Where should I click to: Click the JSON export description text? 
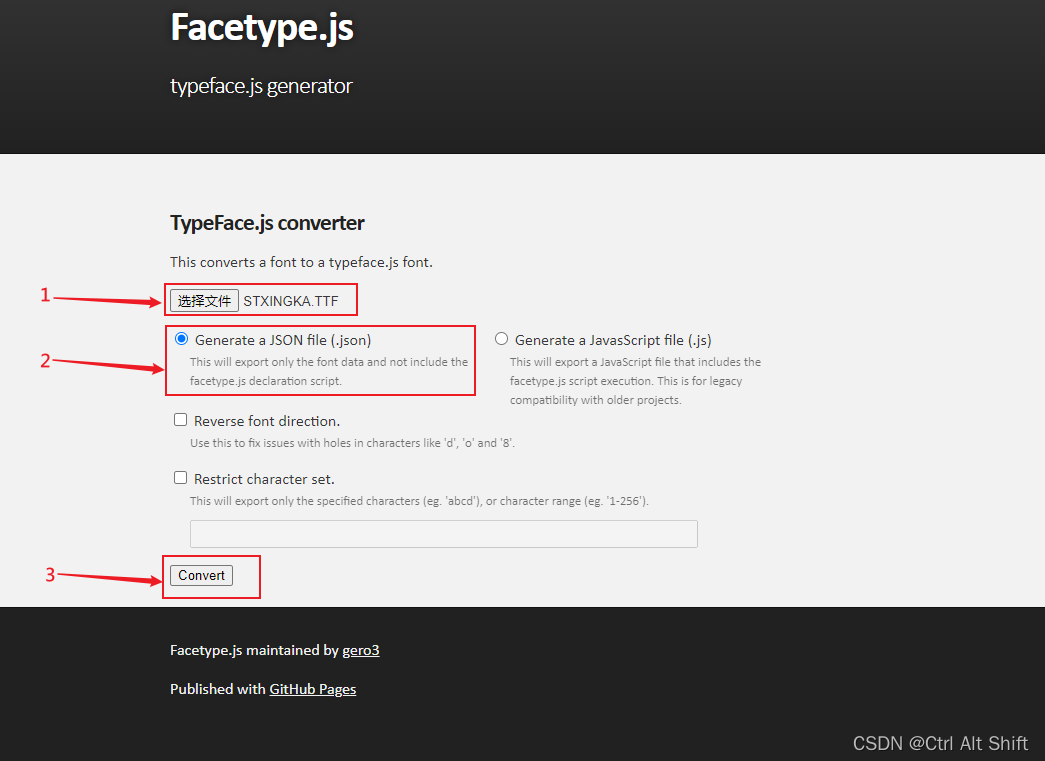coord(320,370)
